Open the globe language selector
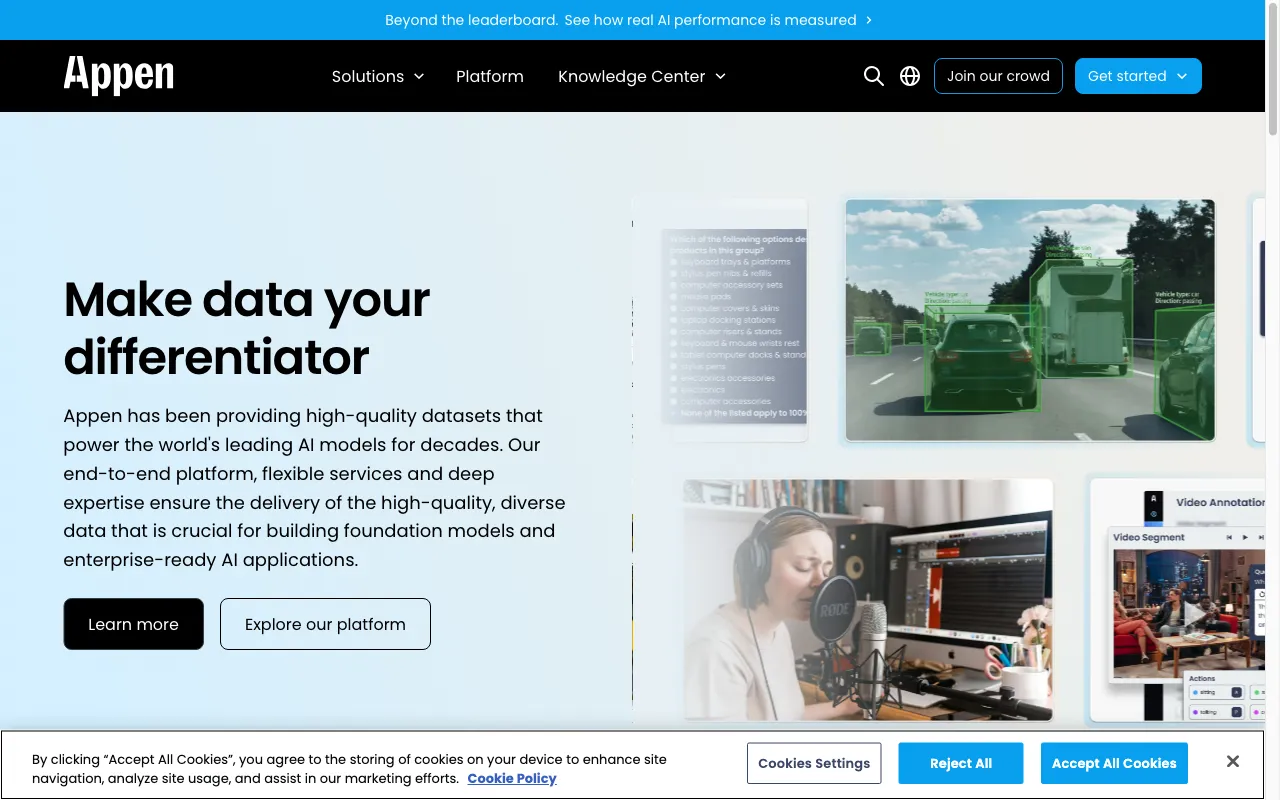The height and width of the screenshot is (800, 1280). coord(910,76)
